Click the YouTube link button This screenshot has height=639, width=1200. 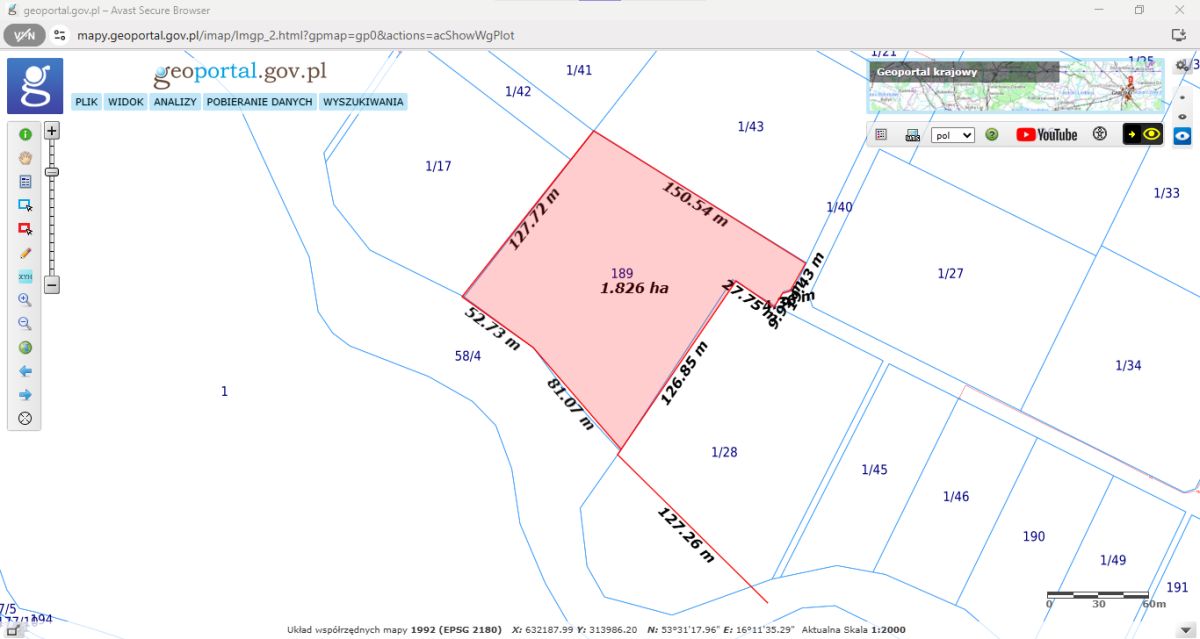click(1046, 135)
